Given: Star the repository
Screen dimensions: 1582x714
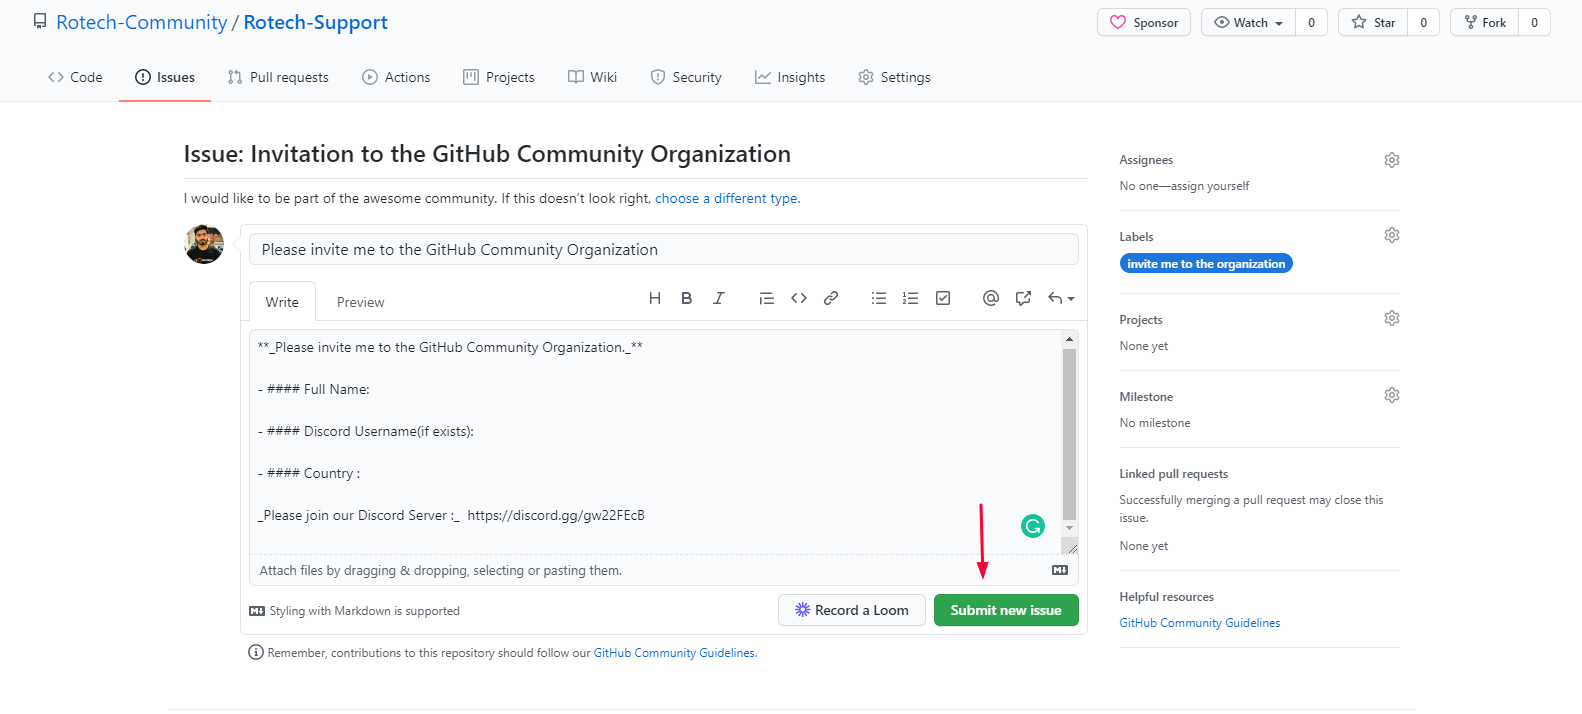Looking at the screenshot, I should pos(1373,22).
